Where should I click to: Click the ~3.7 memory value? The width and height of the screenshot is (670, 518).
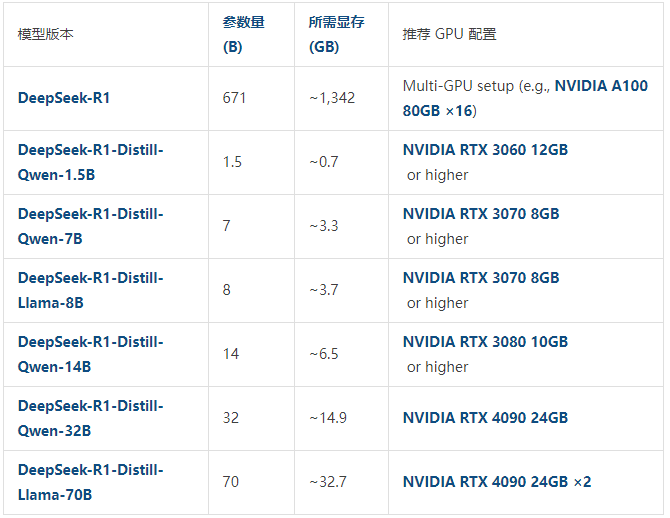[x=323, y=290]
